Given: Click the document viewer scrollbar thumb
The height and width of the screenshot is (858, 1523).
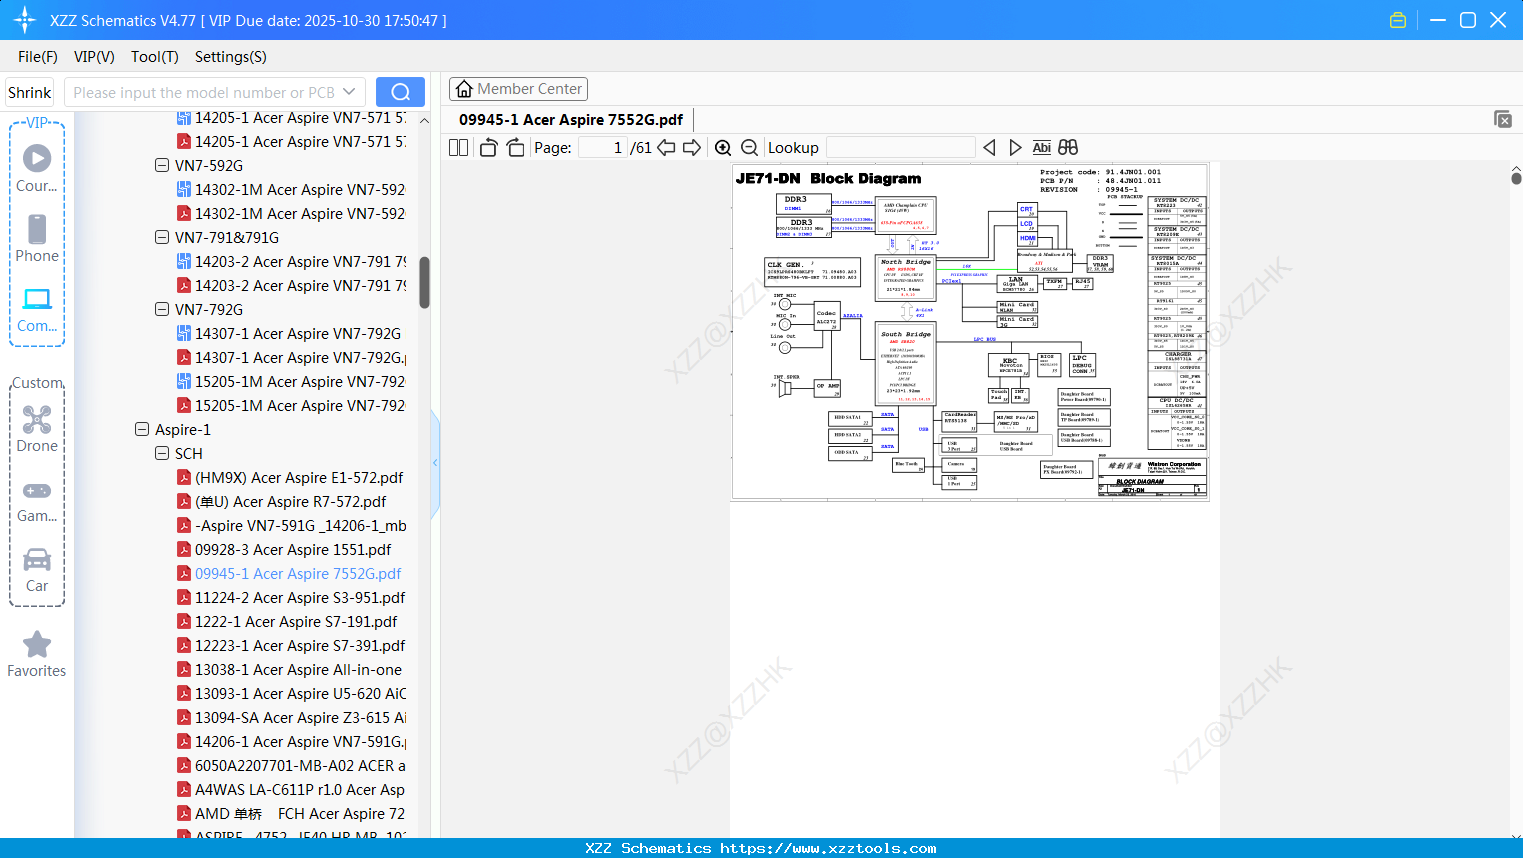Looking at the screenshot, I should point(1516,178).
